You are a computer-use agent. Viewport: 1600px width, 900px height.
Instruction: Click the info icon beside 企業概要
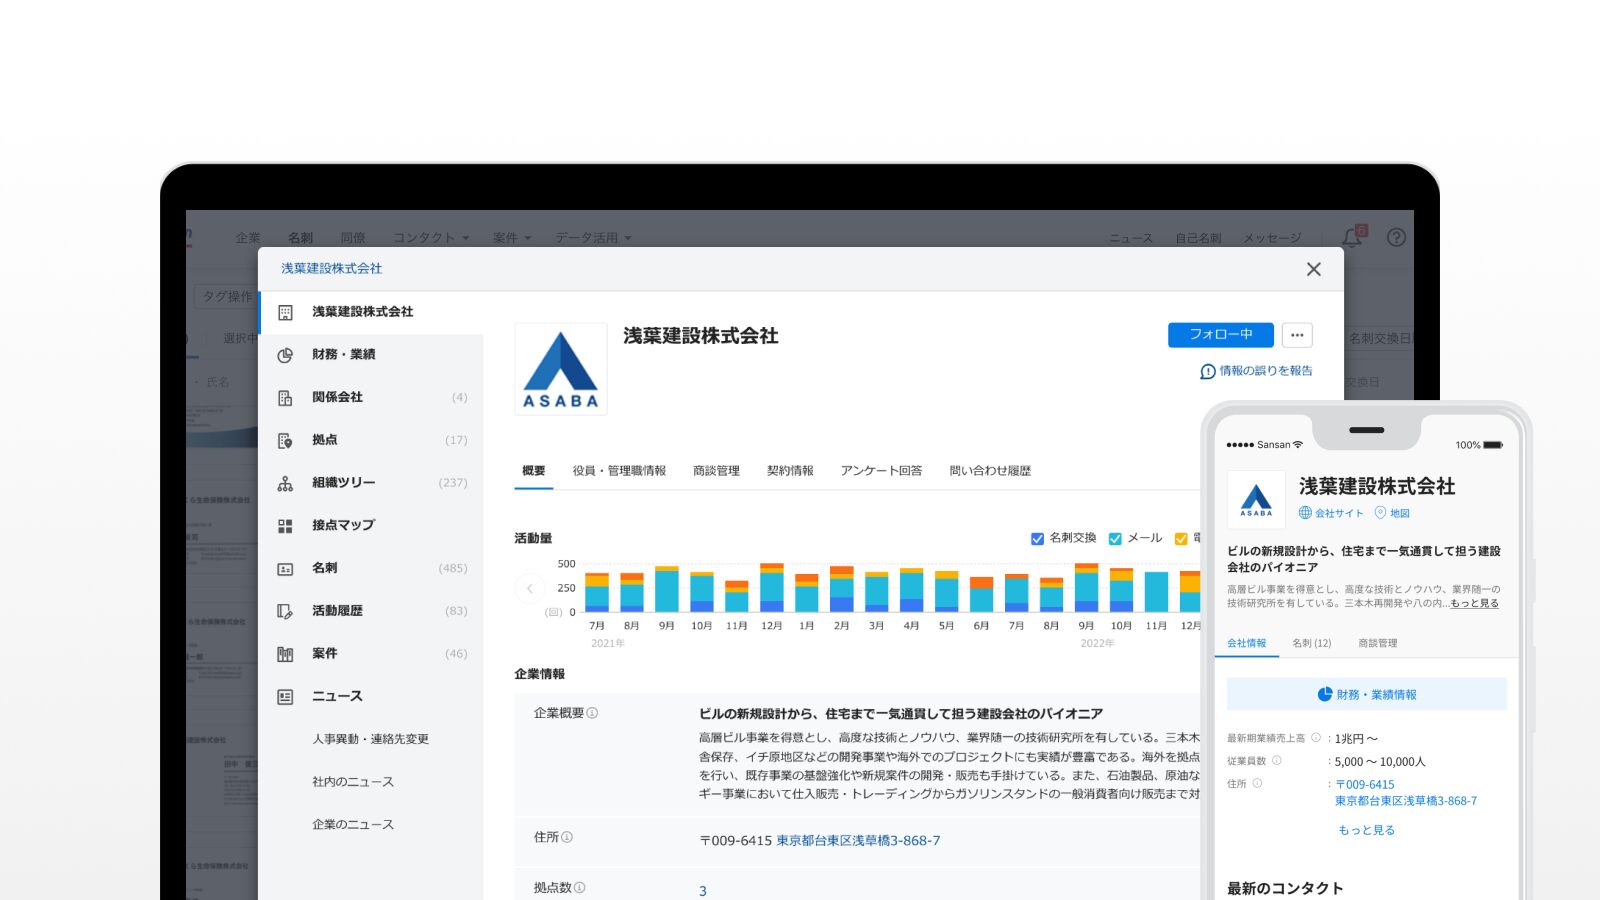(x=592, y=713)
